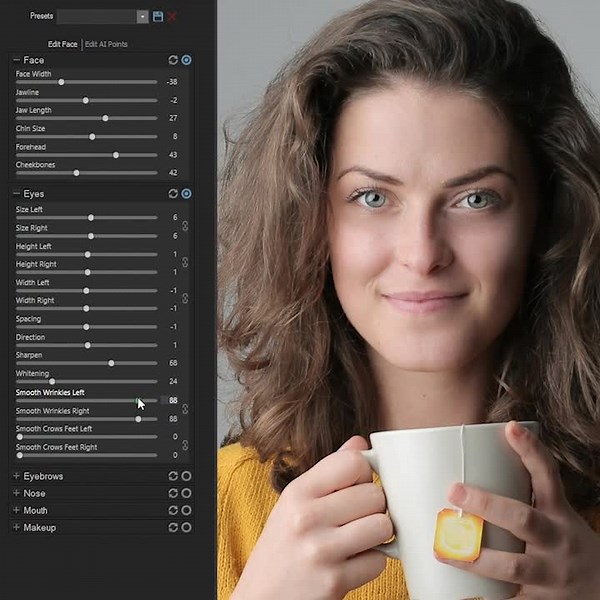Toggle link for Smooth Wrinkles Left/Right
Viewport: 600px width, 600px height.
click(185, 409)
